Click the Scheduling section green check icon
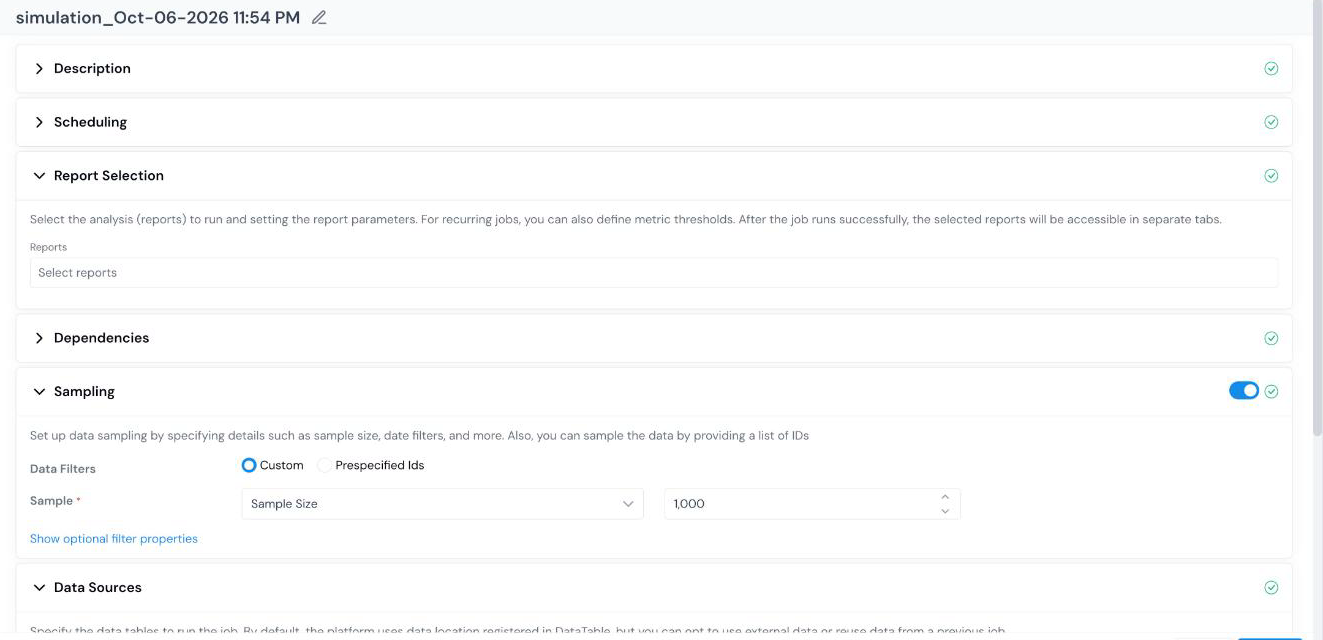Image resolution: width=1323 pixels, height=640 pixels. tap(1271, 122)
